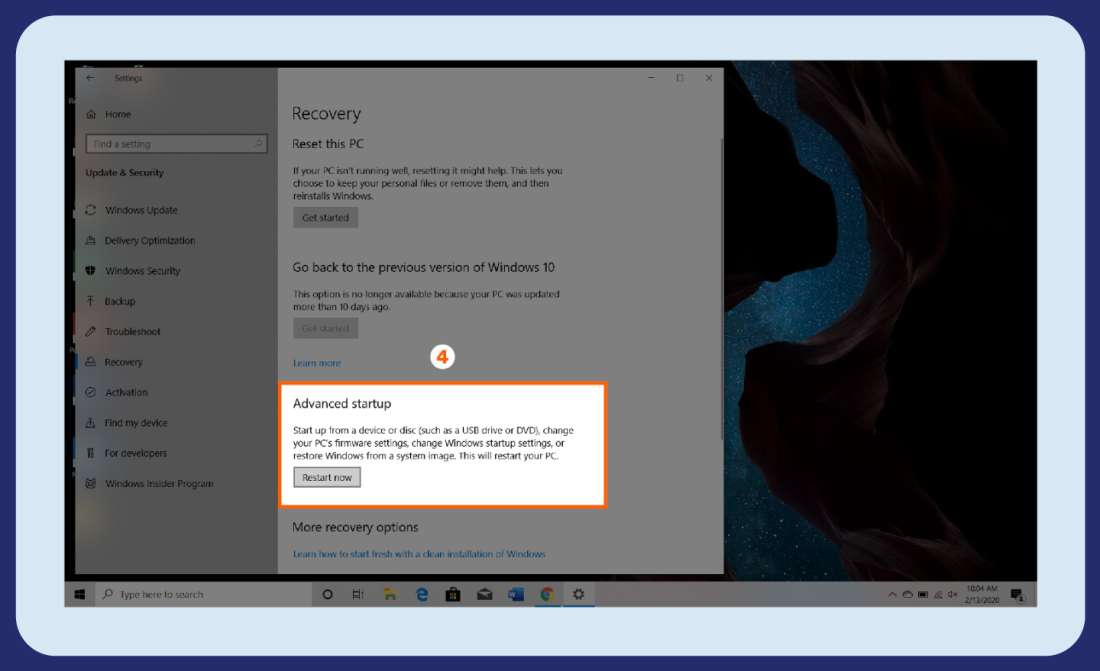Open the clean installation of Windows link
This screenshot has height=671, width=1100.
point(418,553)
